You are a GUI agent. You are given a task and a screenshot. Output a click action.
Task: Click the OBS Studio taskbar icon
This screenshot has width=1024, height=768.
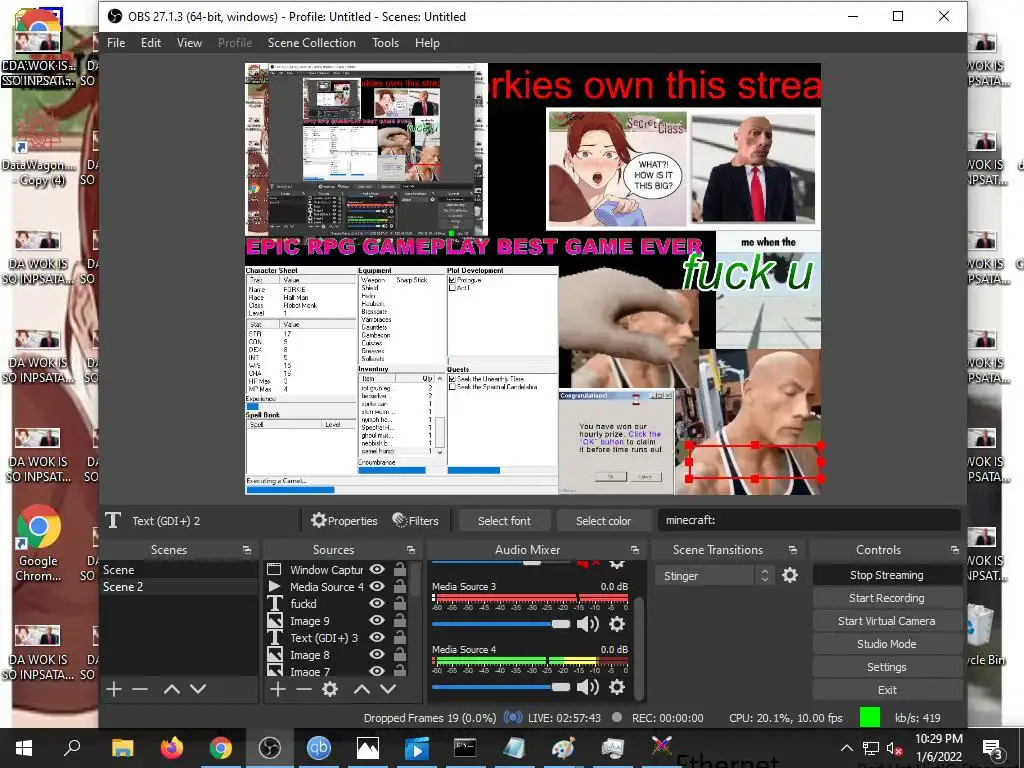point(269,748)
